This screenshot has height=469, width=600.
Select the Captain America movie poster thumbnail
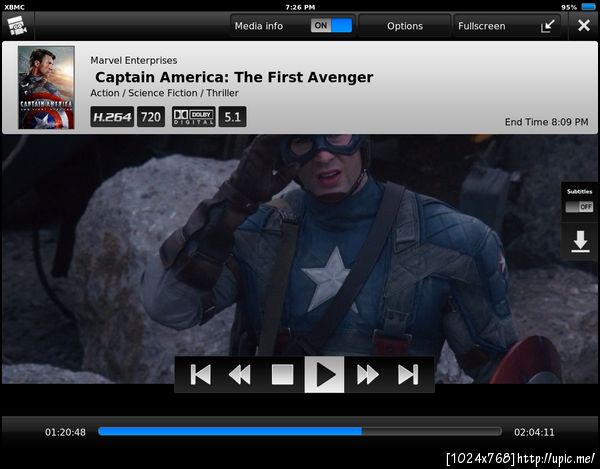pos(46,88)
